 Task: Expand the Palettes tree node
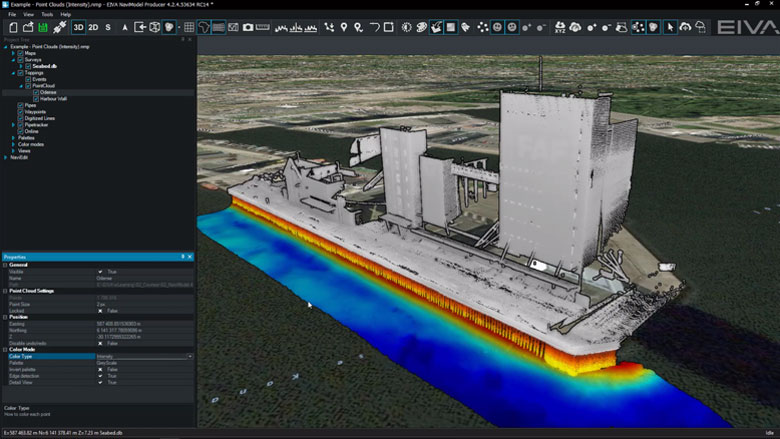click(x=13, y=138)
